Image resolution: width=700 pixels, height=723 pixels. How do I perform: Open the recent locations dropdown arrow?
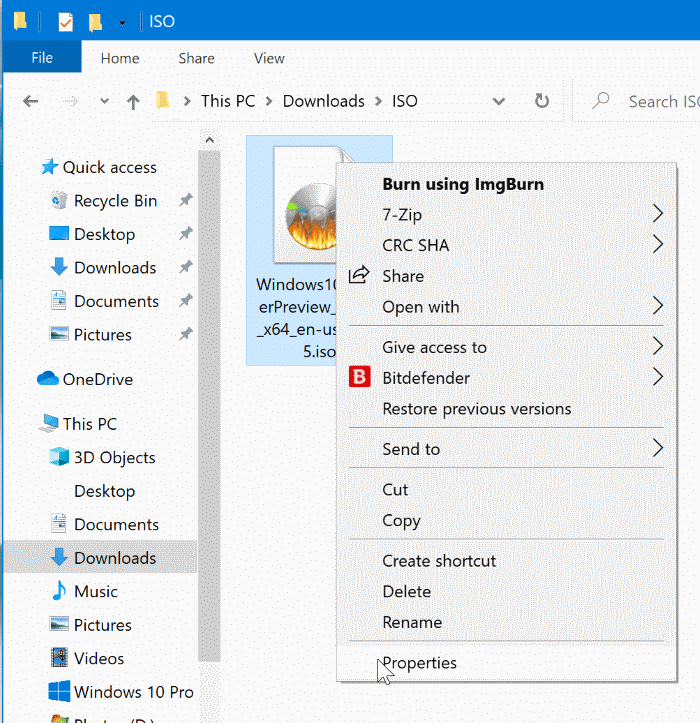tap(105, 101)
